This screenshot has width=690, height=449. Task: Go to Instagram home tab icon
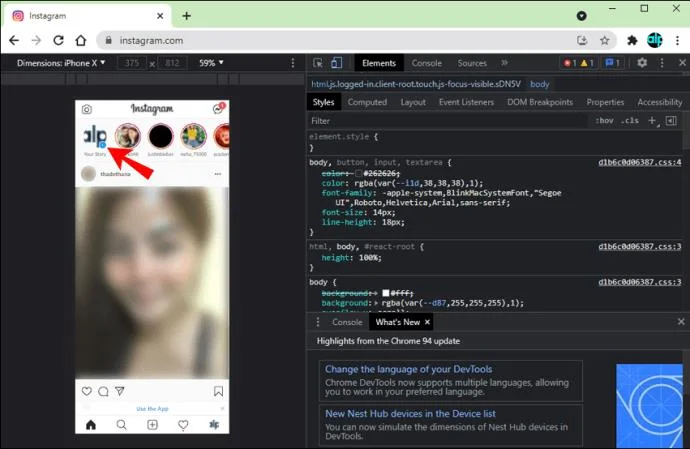tap(91, 425)
